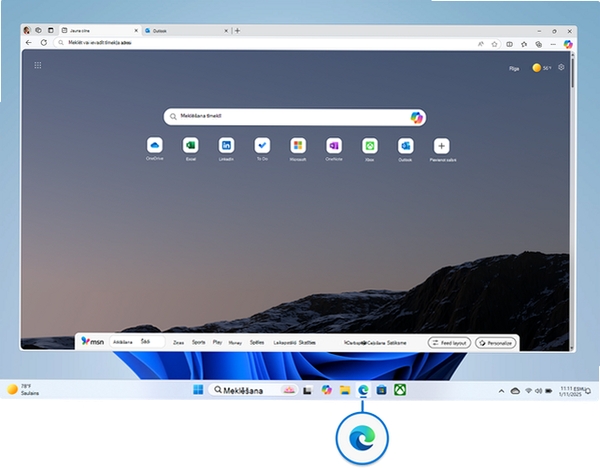Screen dimensions: 600x468
Task: Close the Outlook tab
Action: pyautogui.click(x=226, y=31)
